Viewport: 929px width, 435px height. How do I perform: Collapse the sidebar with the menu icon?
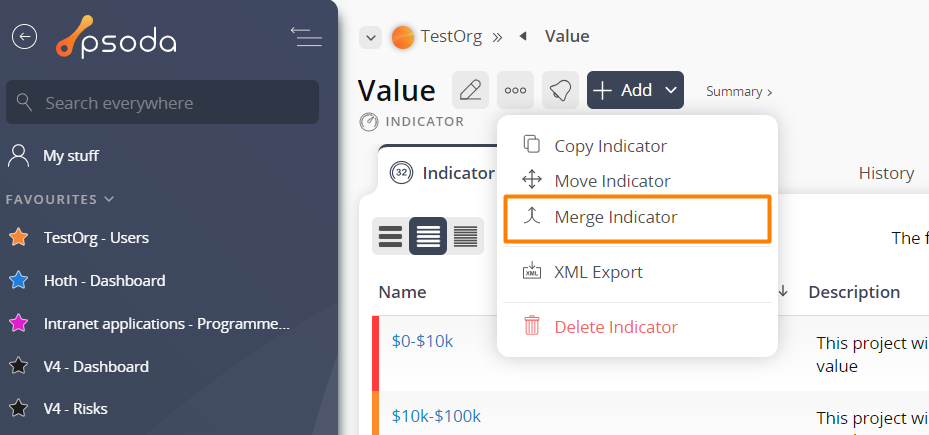click(x=306, y=37)
